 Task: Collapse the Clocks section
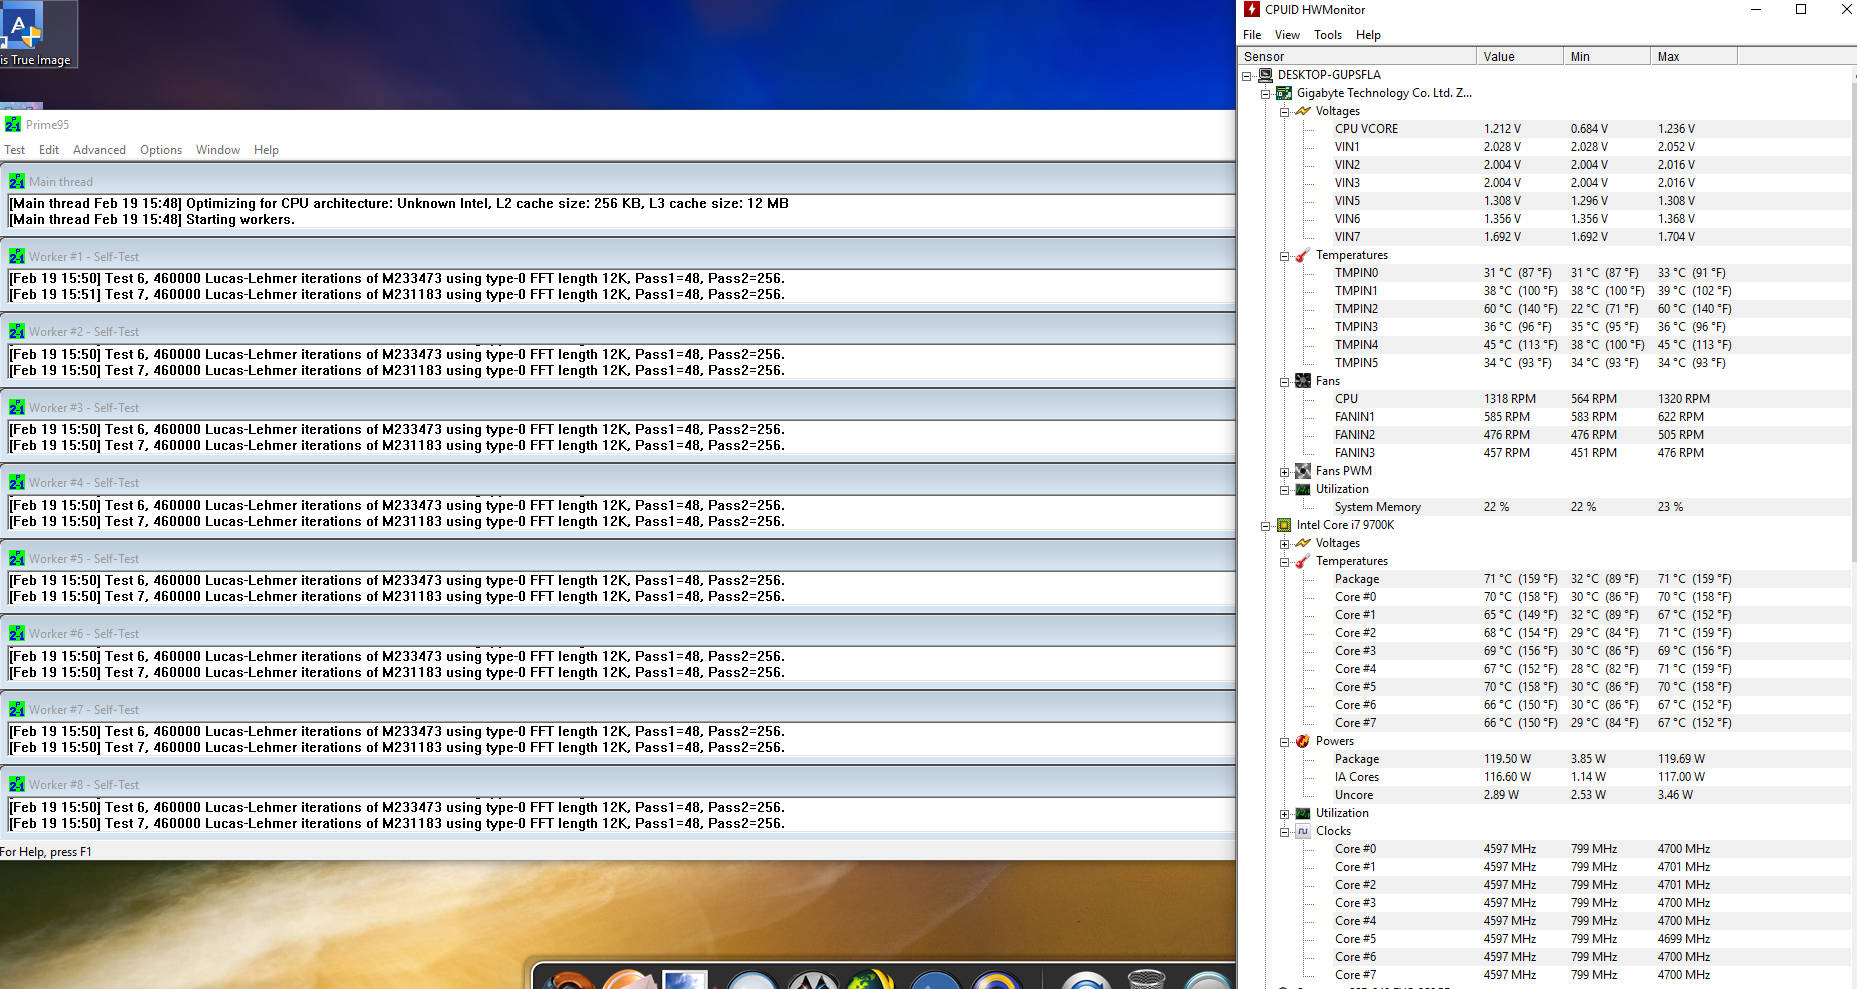click(x=1285, y=832)
